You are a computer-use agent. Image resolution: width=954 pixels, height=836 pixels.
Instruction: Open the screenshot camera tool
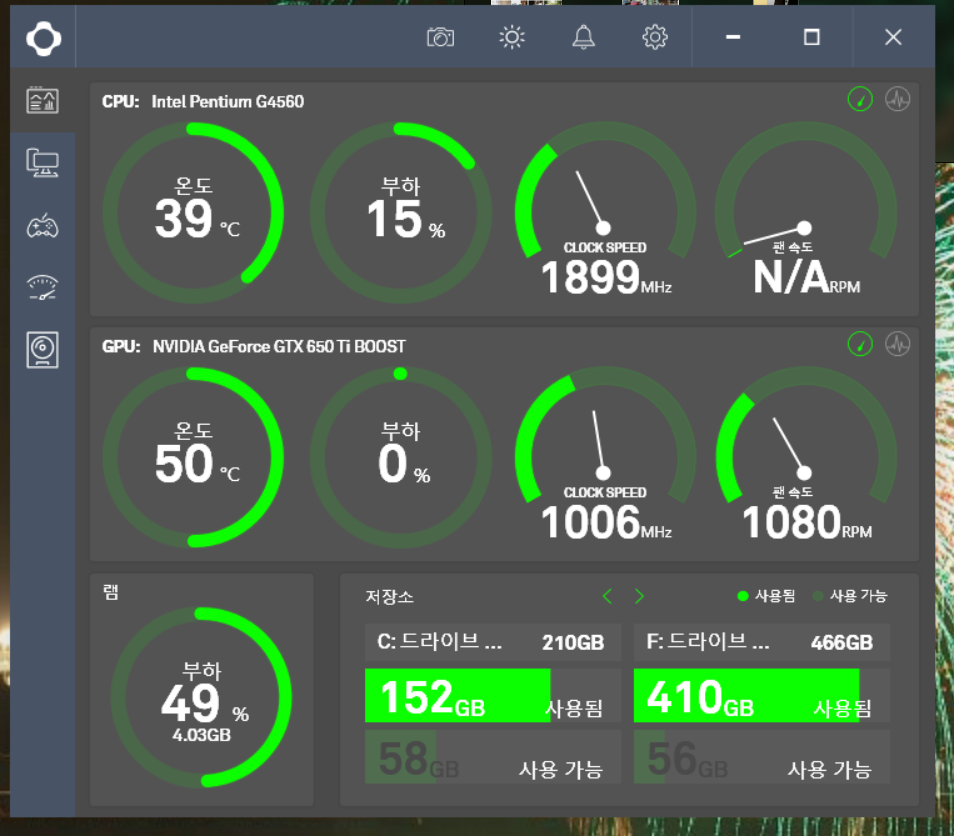click(440, 38)
